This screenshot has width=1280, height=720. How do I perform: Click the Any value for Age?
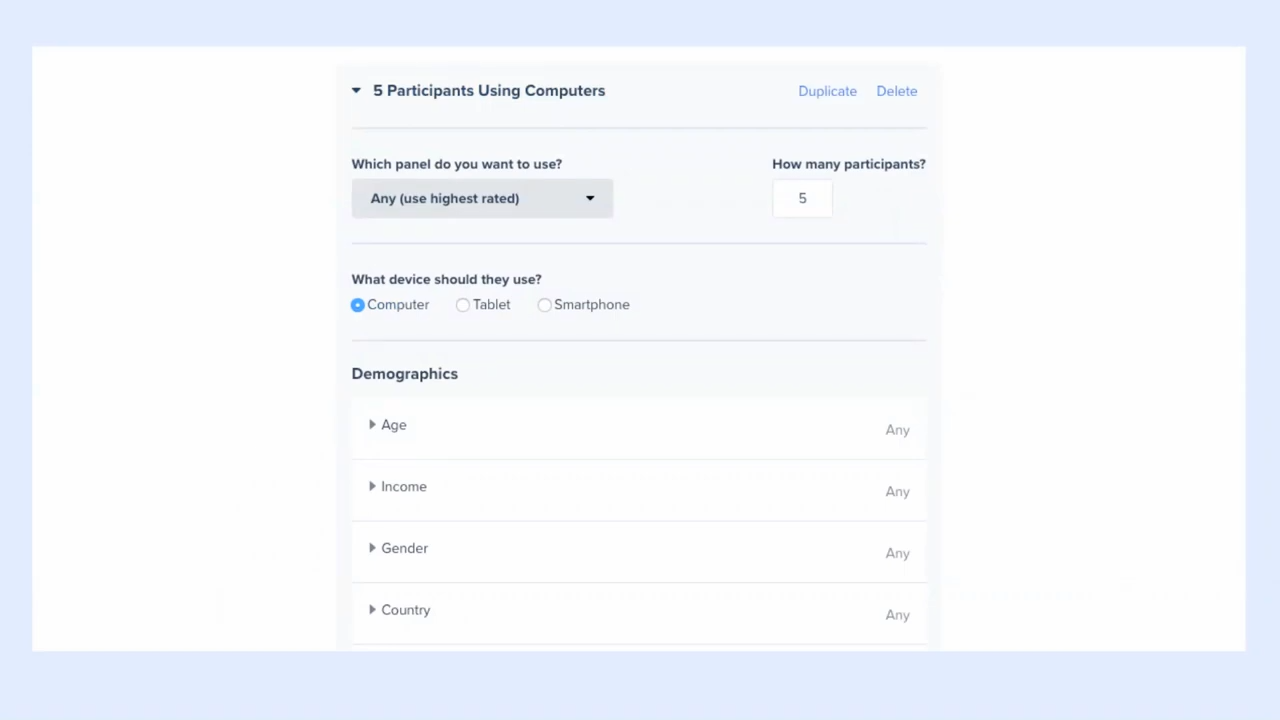click(897, 430)
